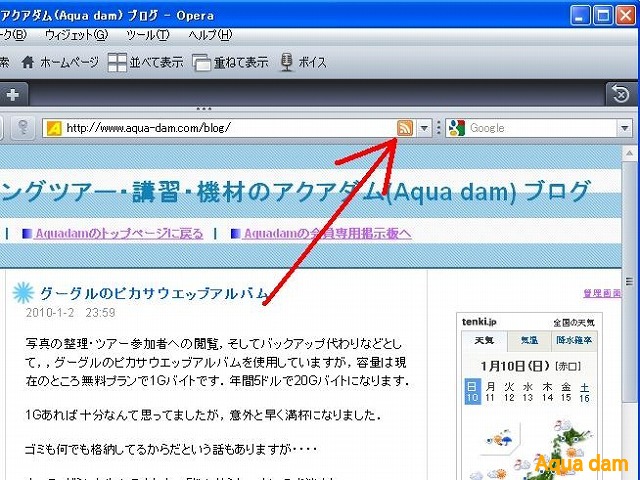
Task: Click the site favicon in address bar
Action: click(x=54, y=129)
